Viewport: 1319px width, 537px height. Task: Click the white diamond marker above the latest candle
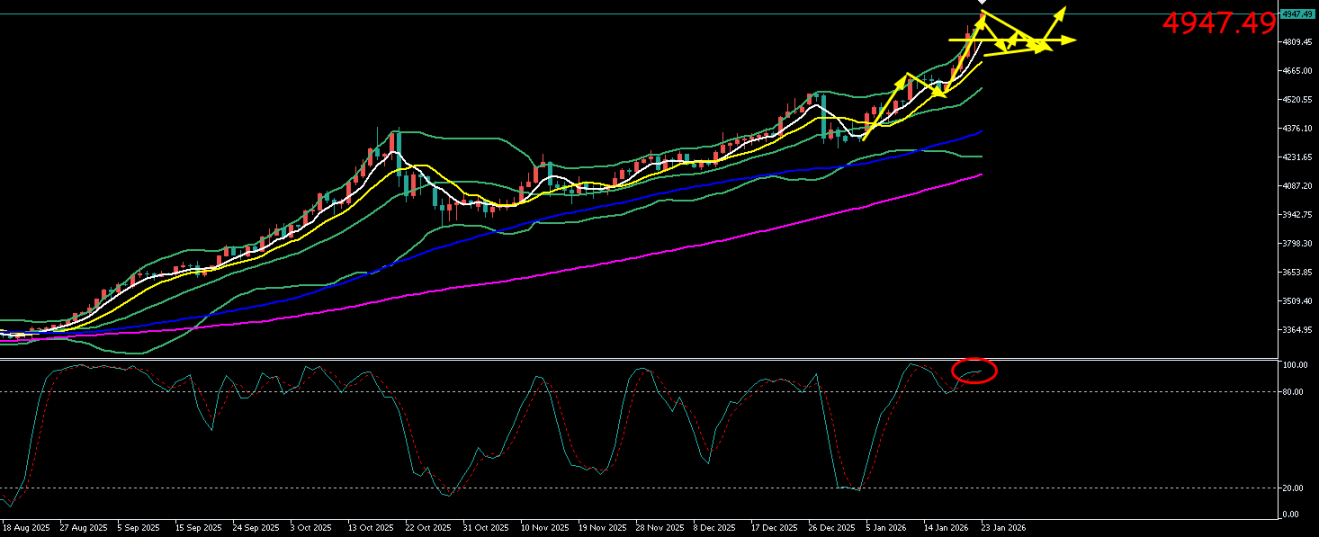pyautogui.click(x=981, y=4)
